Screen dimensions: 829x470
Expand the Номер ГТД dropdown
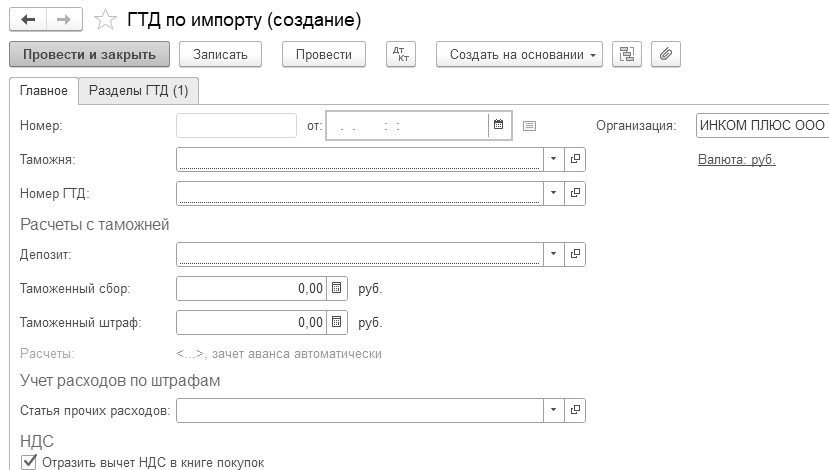[555, 193]
